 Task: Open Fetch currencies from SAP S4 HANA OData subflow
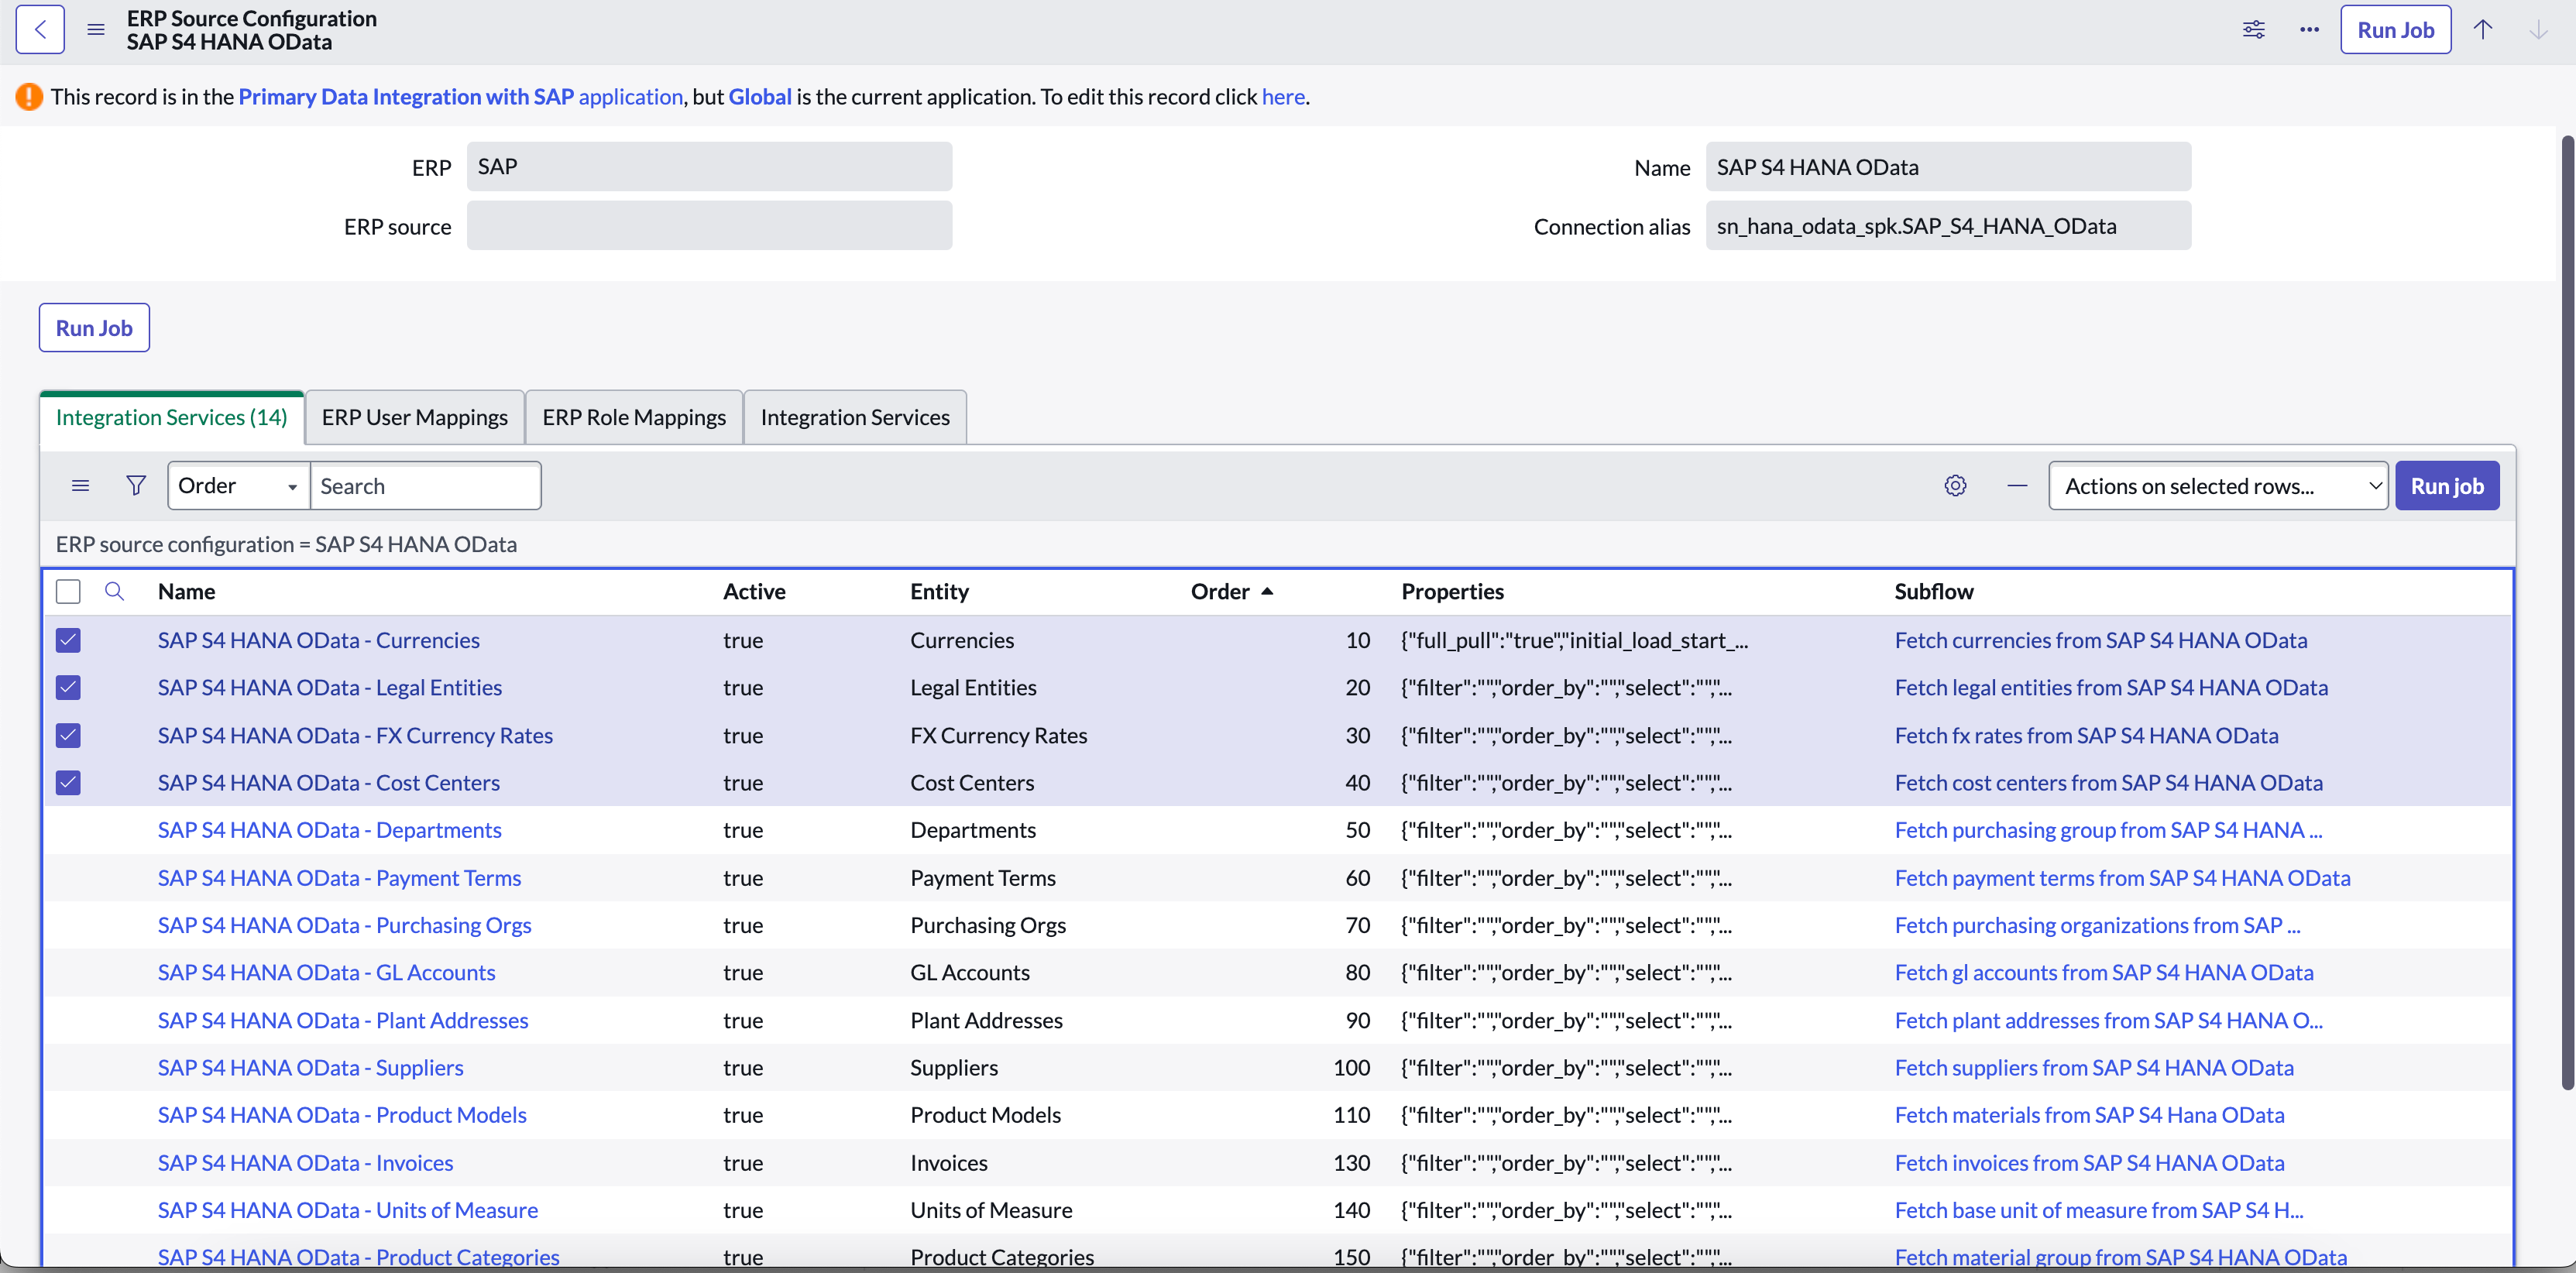[x=2101, y=640]
